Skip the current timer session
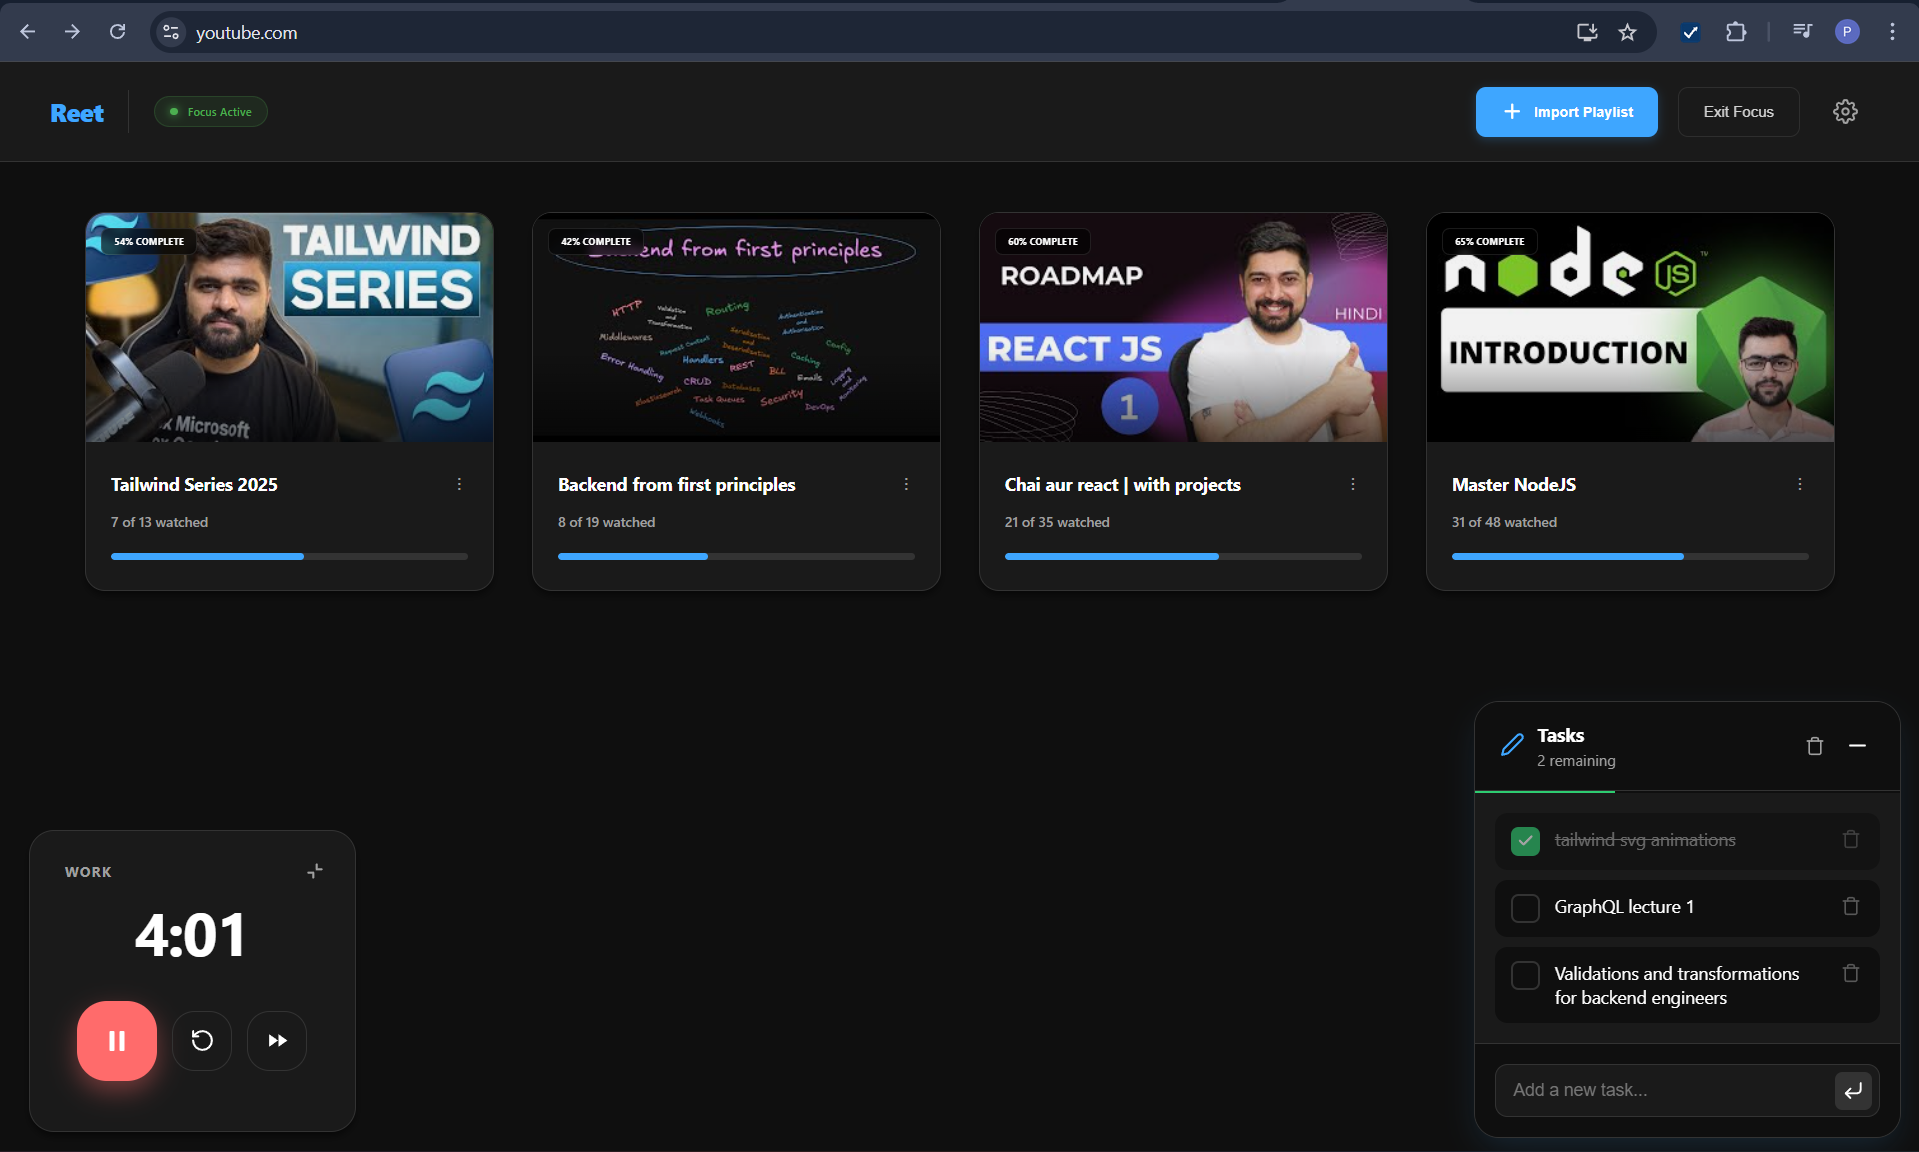 tap(276, 1041)
